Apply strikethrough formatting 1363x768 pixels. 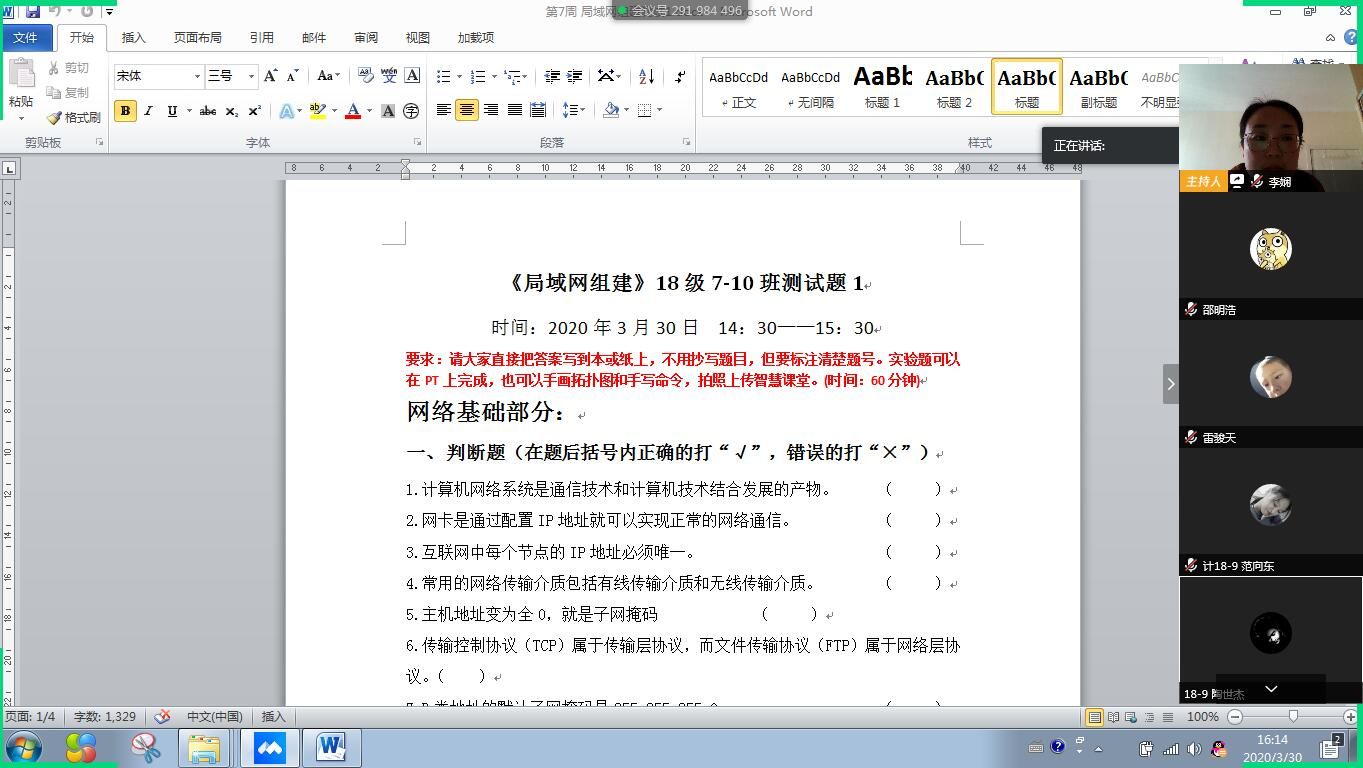[208, 111]
